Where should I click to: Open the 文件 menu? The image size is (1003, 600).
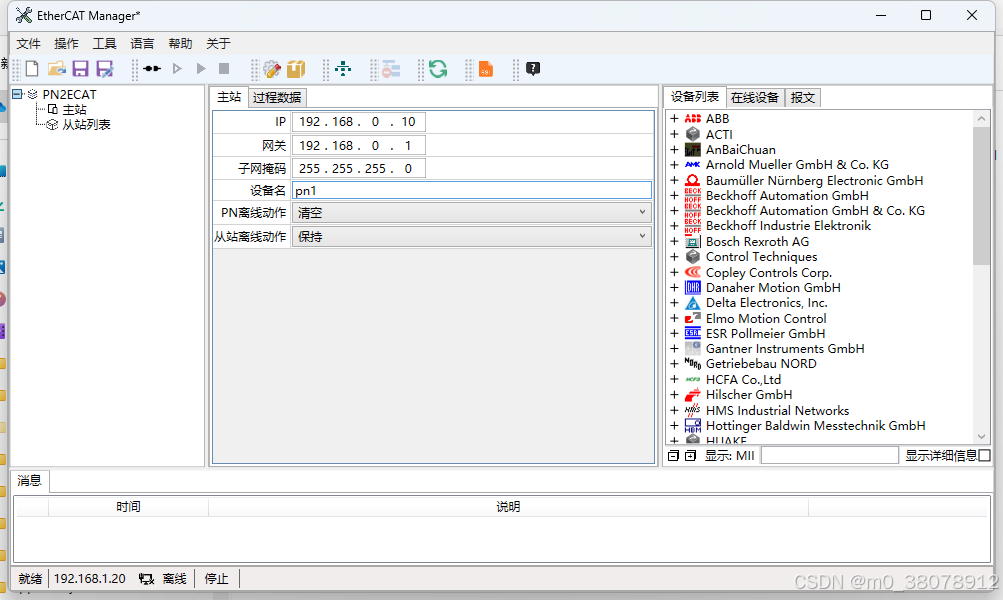(28, 43)
